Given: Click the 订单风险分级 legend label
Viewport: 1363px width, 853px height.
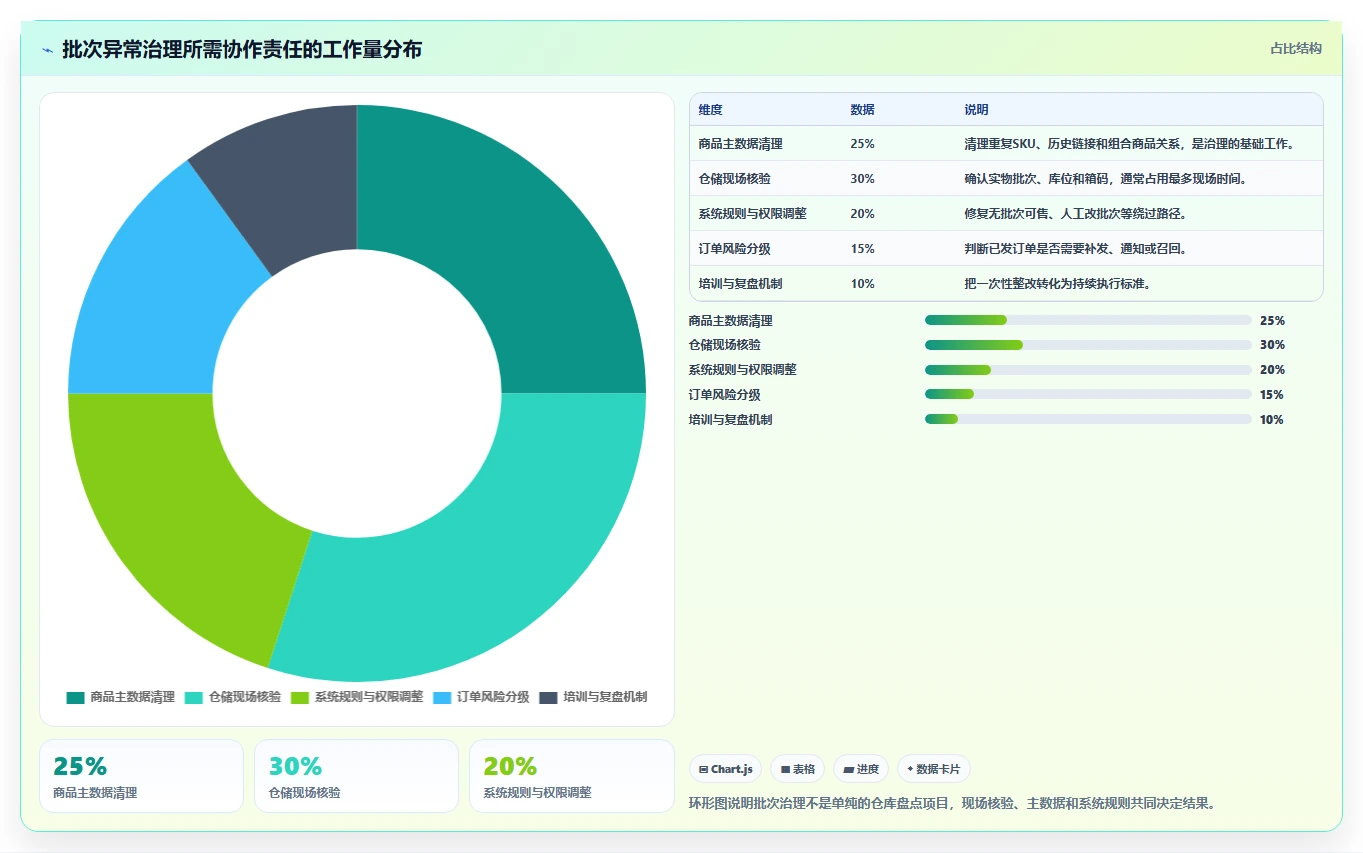Looking at the screenshot, I should tap(493, 697).
